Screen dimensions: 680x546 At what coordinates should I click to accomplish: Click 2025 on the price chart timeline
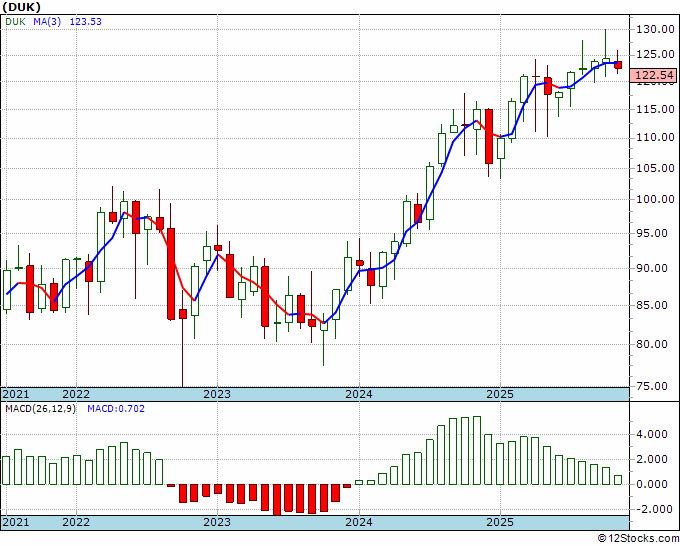pos(500,394)
